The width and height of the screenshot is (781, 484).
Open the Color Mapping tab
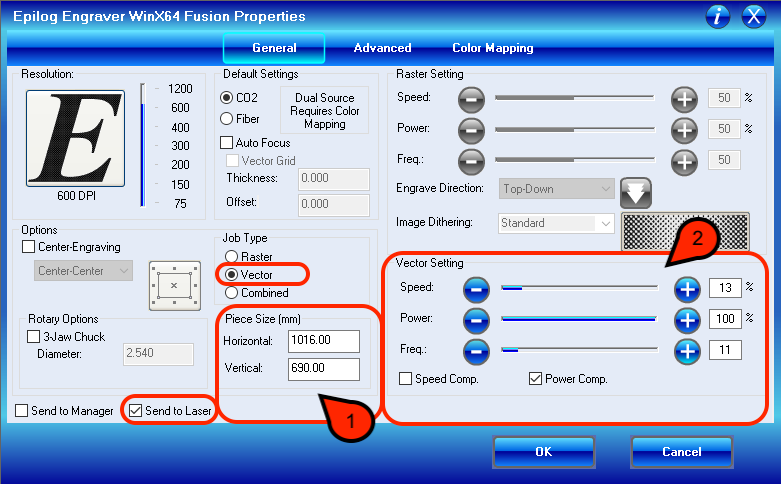[492, 48]
